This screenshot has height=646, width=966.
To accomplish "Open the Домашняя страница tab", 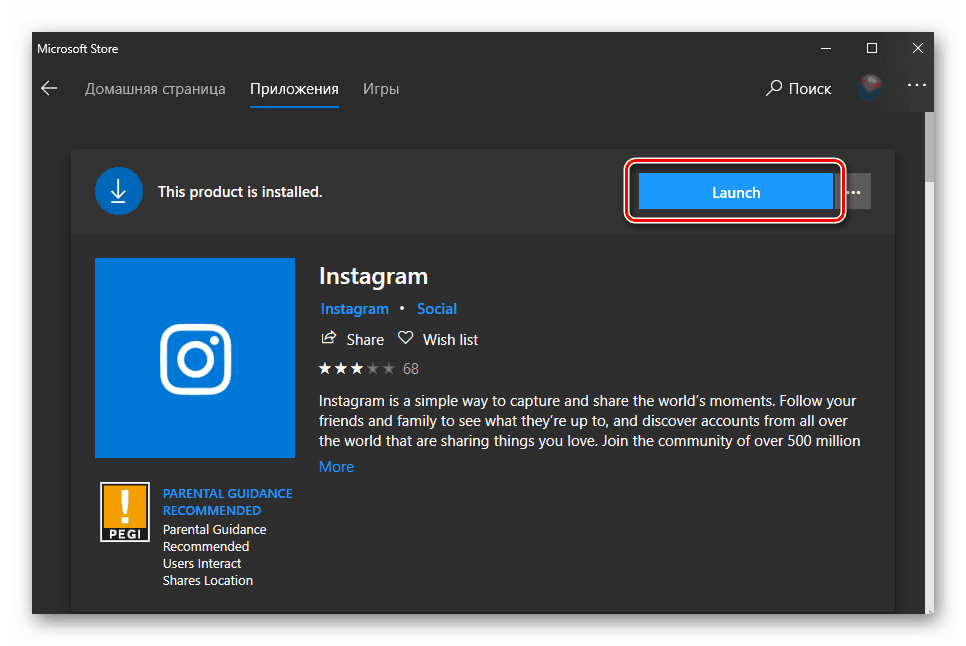I will [155, 89].
